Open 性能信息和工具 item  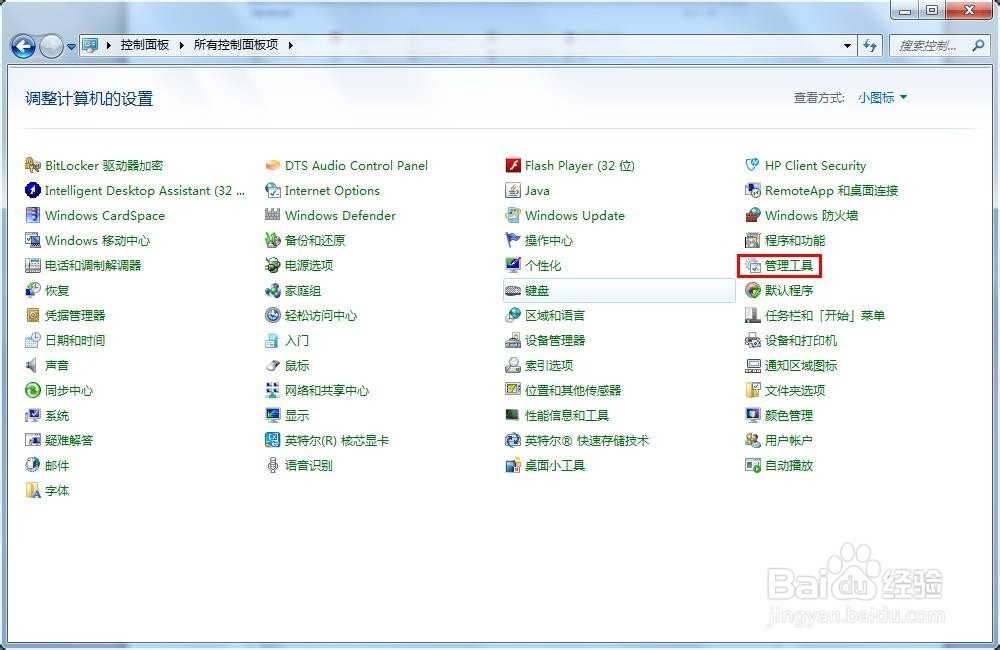tap(566, 415)
